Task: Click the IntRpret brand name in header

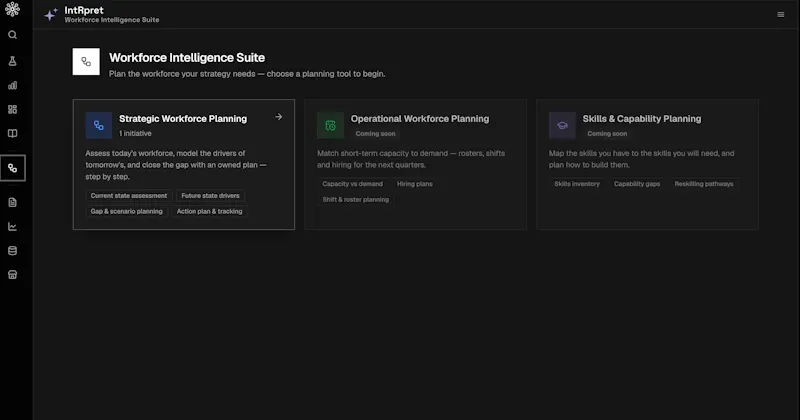Action: coord(84,10)
